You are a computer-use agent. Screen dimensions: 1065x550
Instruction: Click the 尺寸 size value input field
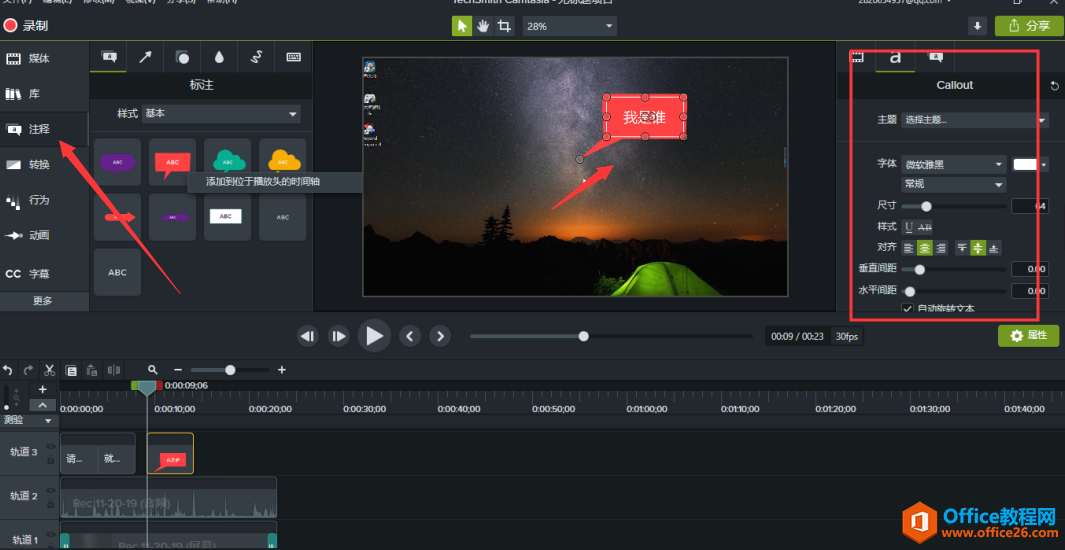pyautogui.click(x=1030, y=206)
